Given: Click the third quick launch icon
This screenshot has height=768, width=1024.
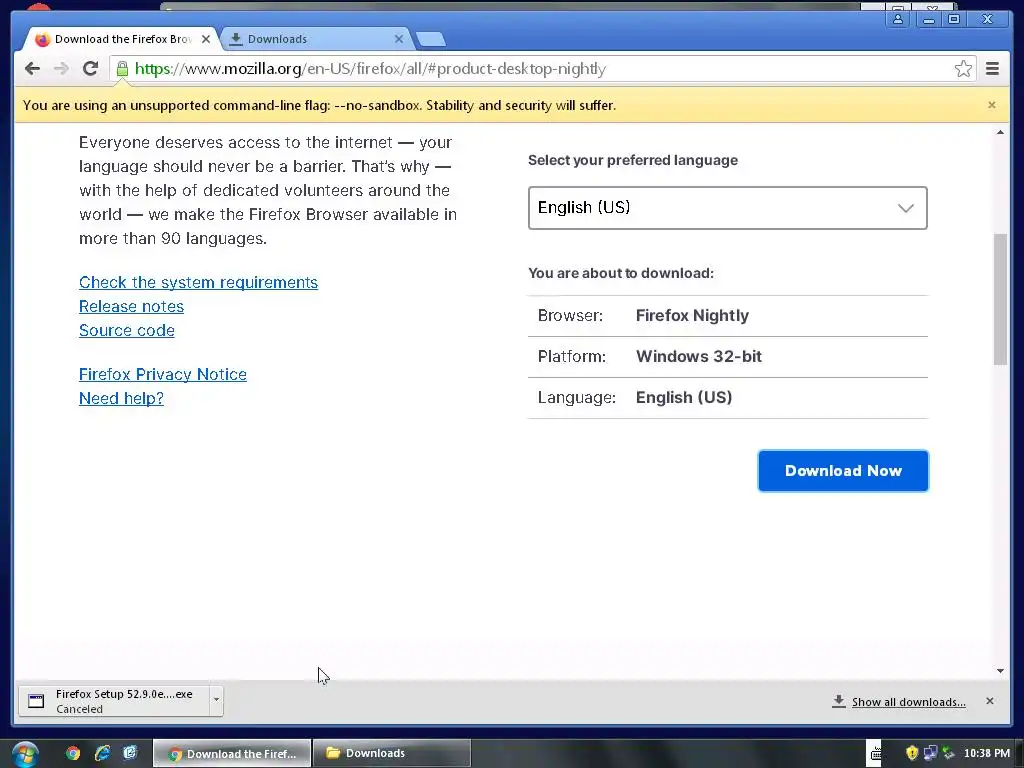Looking at the screenshot, I should pyautogui.click(x=130, y=753).
